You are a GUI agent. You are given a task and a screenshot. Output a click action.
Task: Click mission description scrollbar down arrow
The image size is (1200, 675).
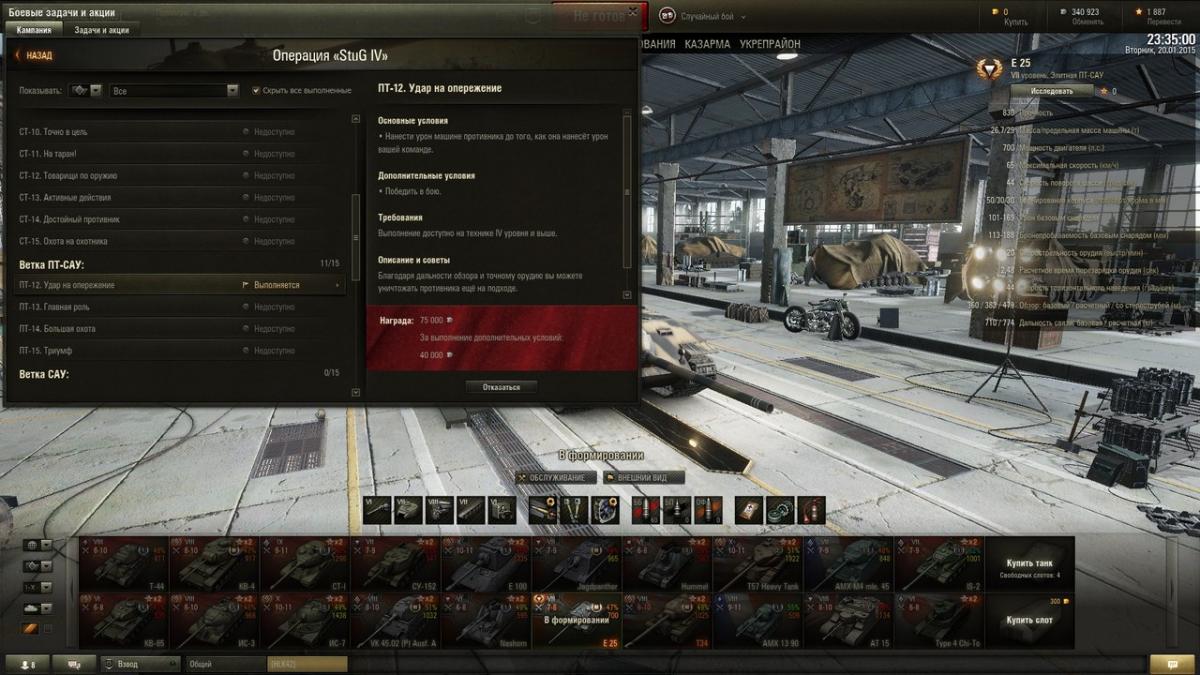coord(628,295)
